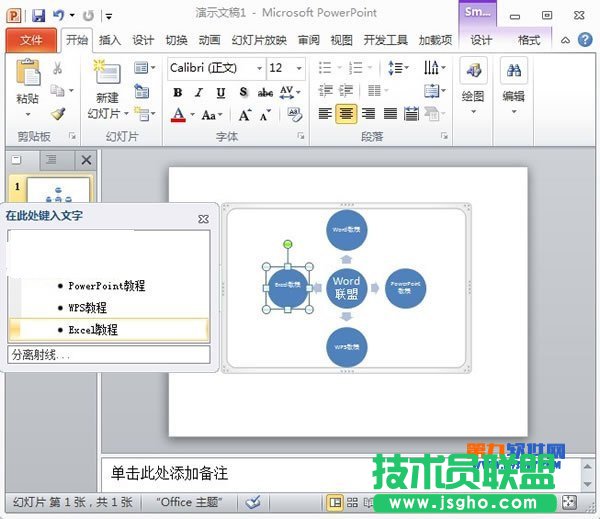
Task: Clear all formatting eraser icon
Action: coord(295,114)
